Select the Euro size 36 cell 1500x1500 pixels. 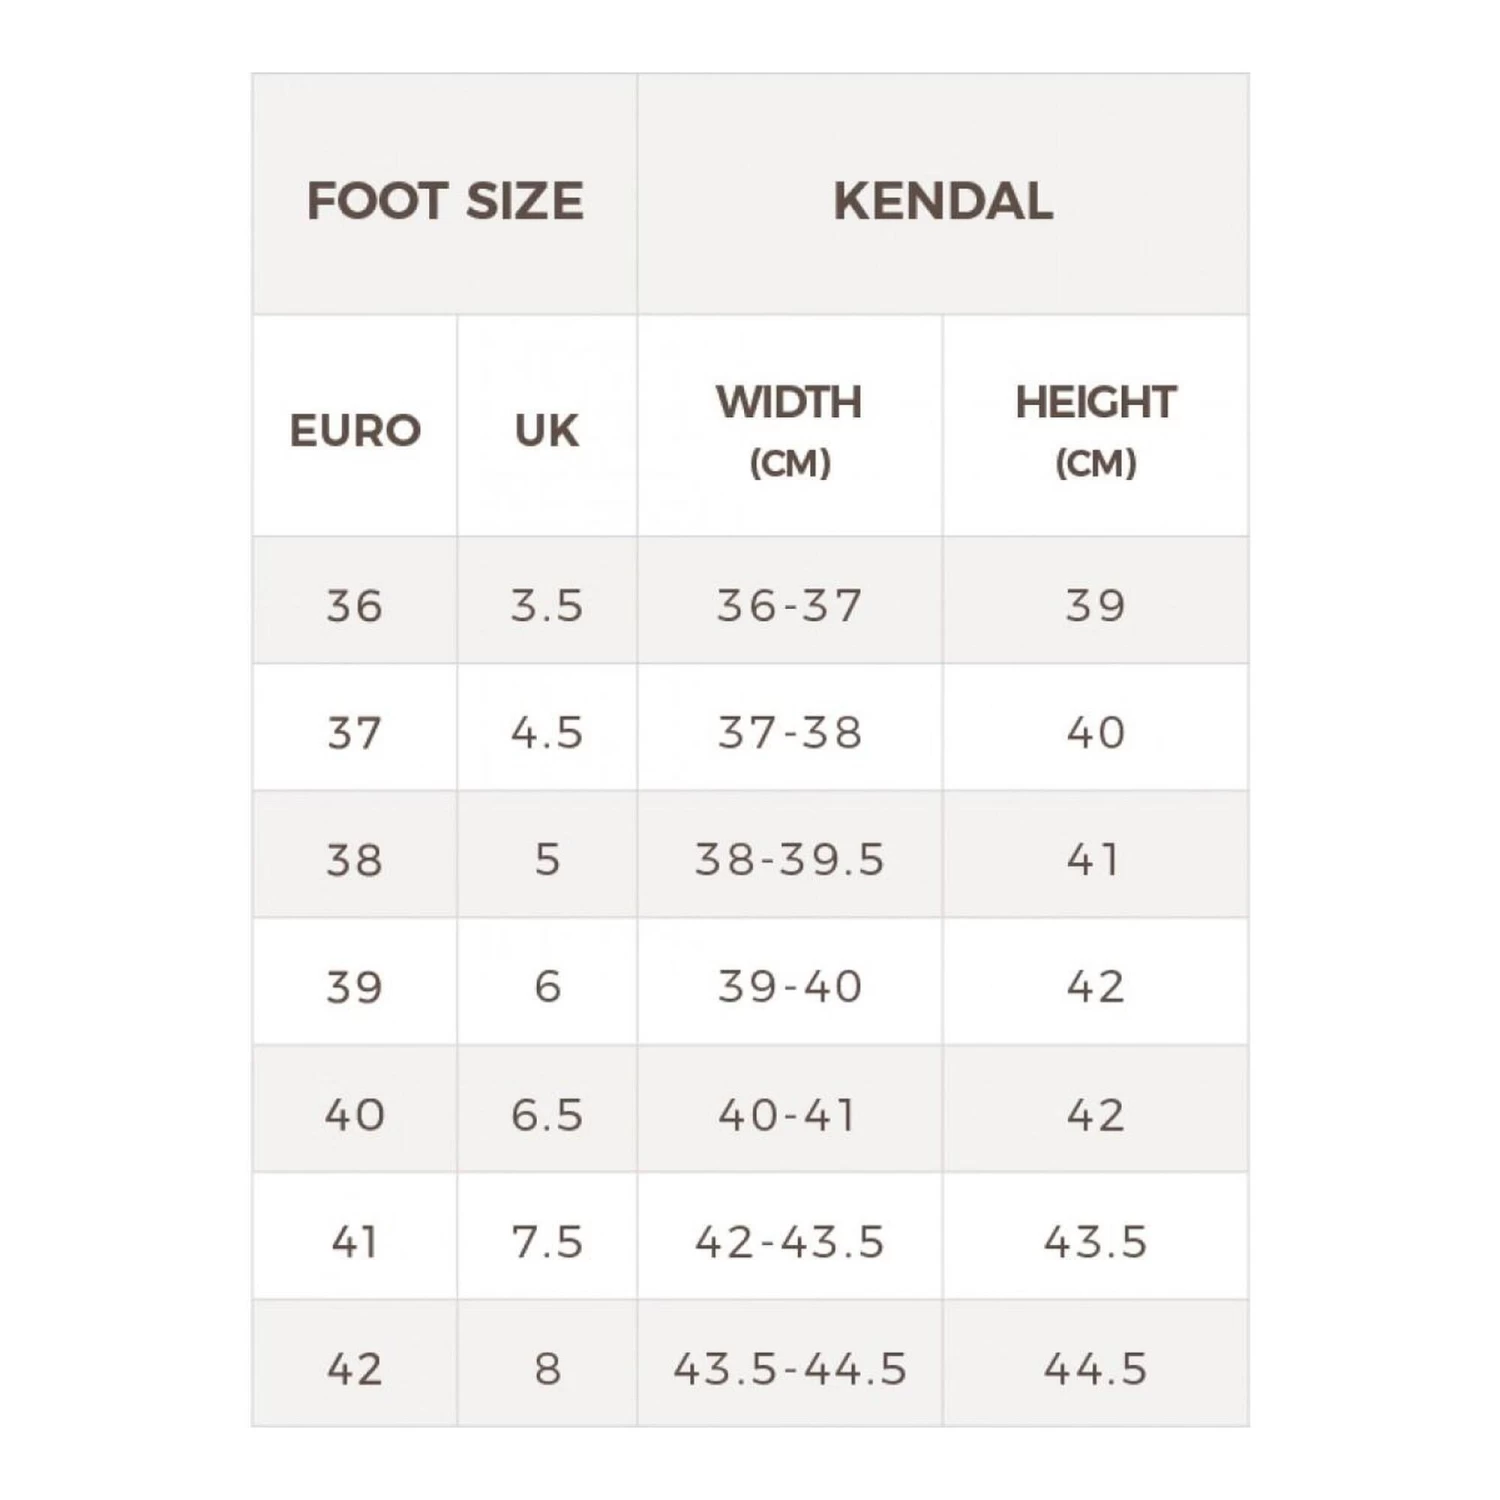point(355,606)
